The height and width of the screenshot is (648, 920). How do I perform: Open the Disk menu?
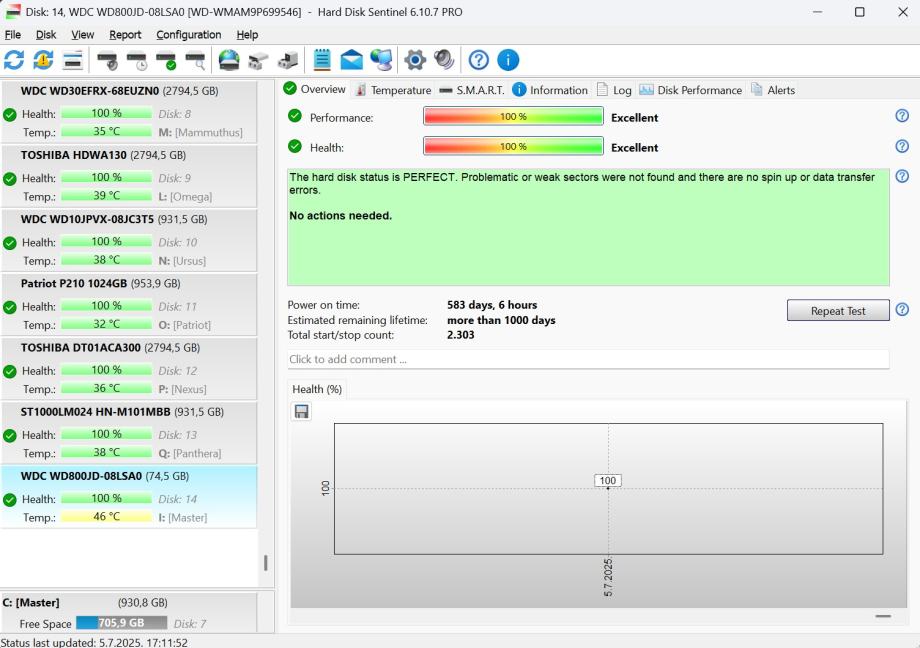pos(46,35)
